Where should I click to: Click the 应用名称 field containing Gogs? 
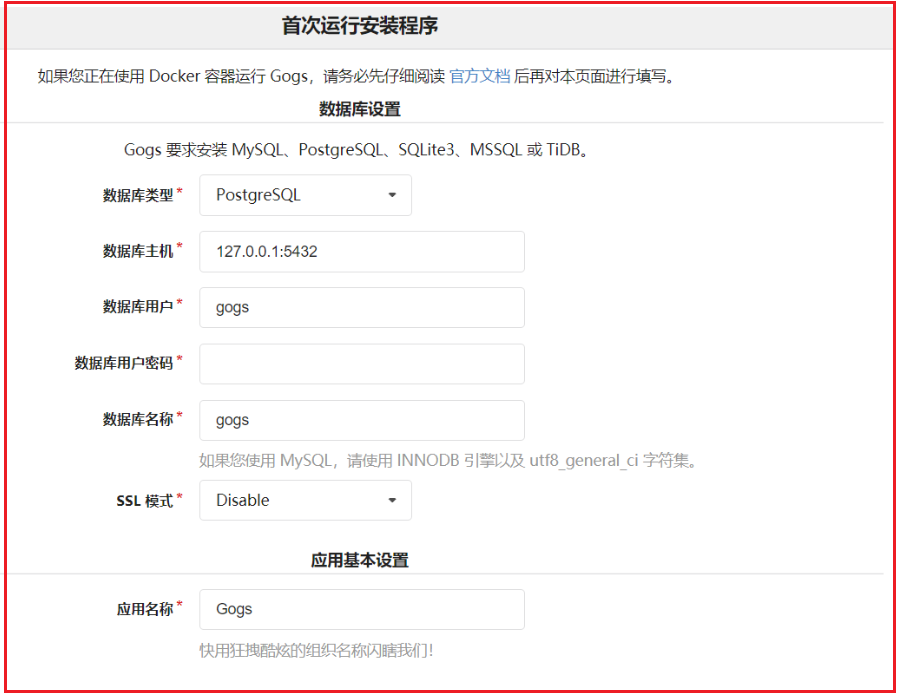[x=362, y=609]
